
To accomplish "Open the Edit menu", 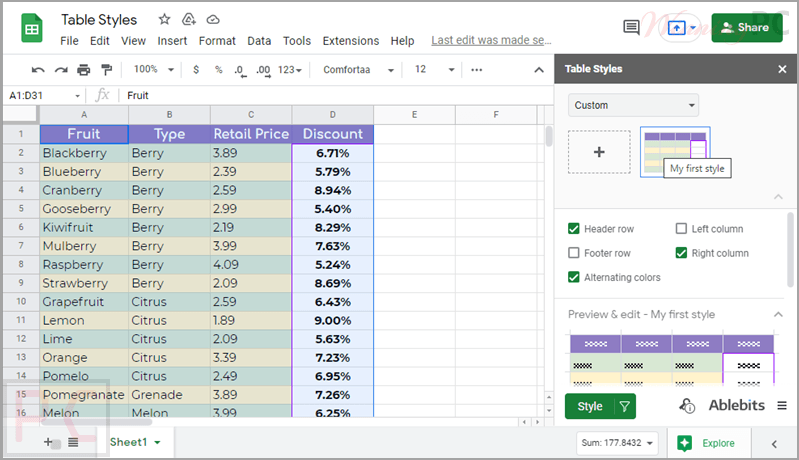I will pos(100,41).
